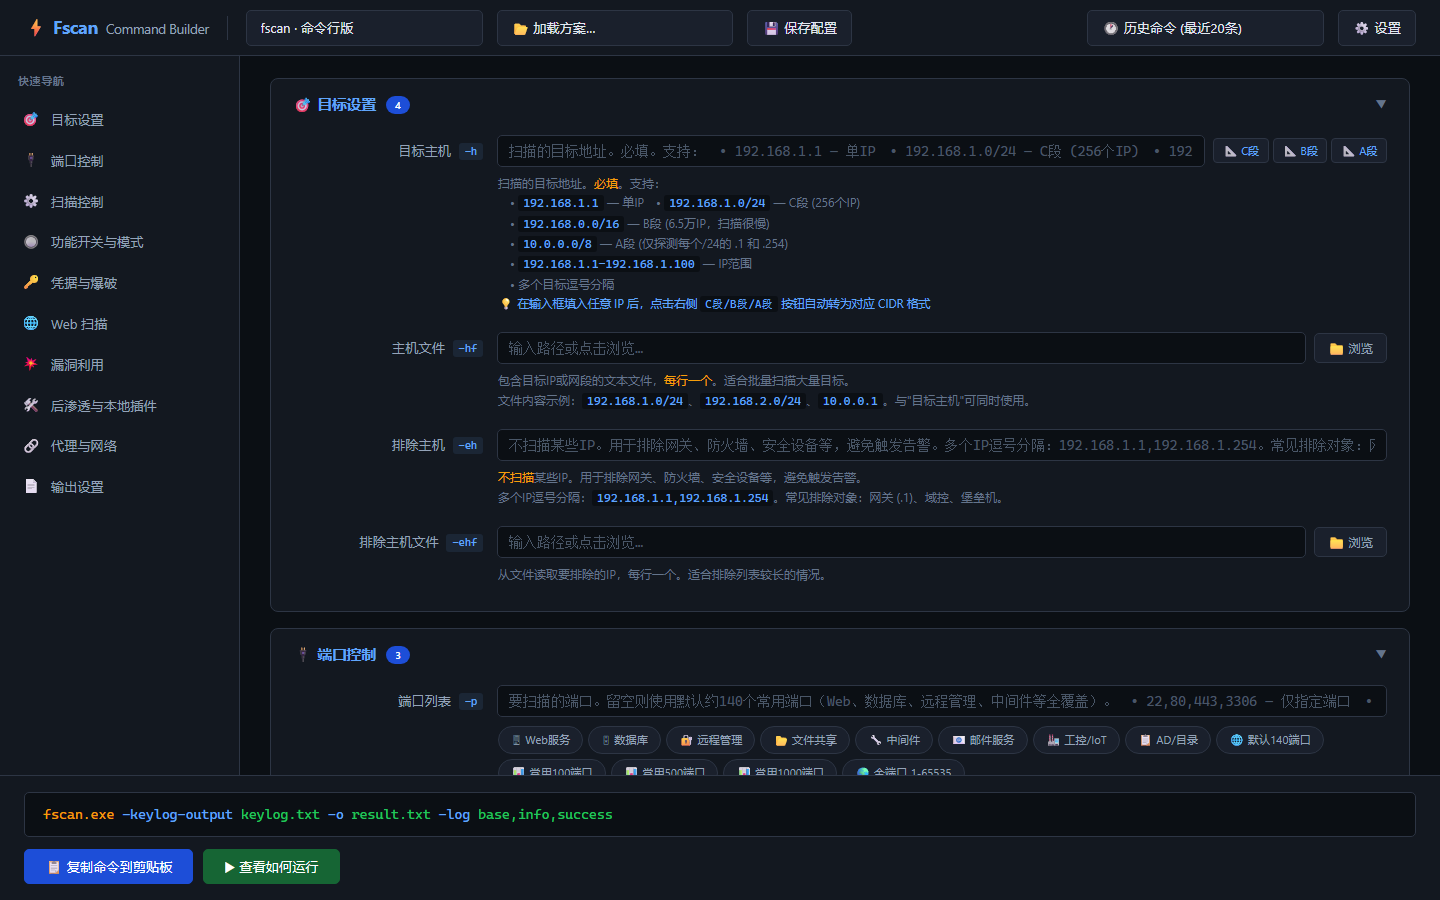Click 查看如何运行 button
This screenshot has width=1440, height=900.
(x=271, y=867)
